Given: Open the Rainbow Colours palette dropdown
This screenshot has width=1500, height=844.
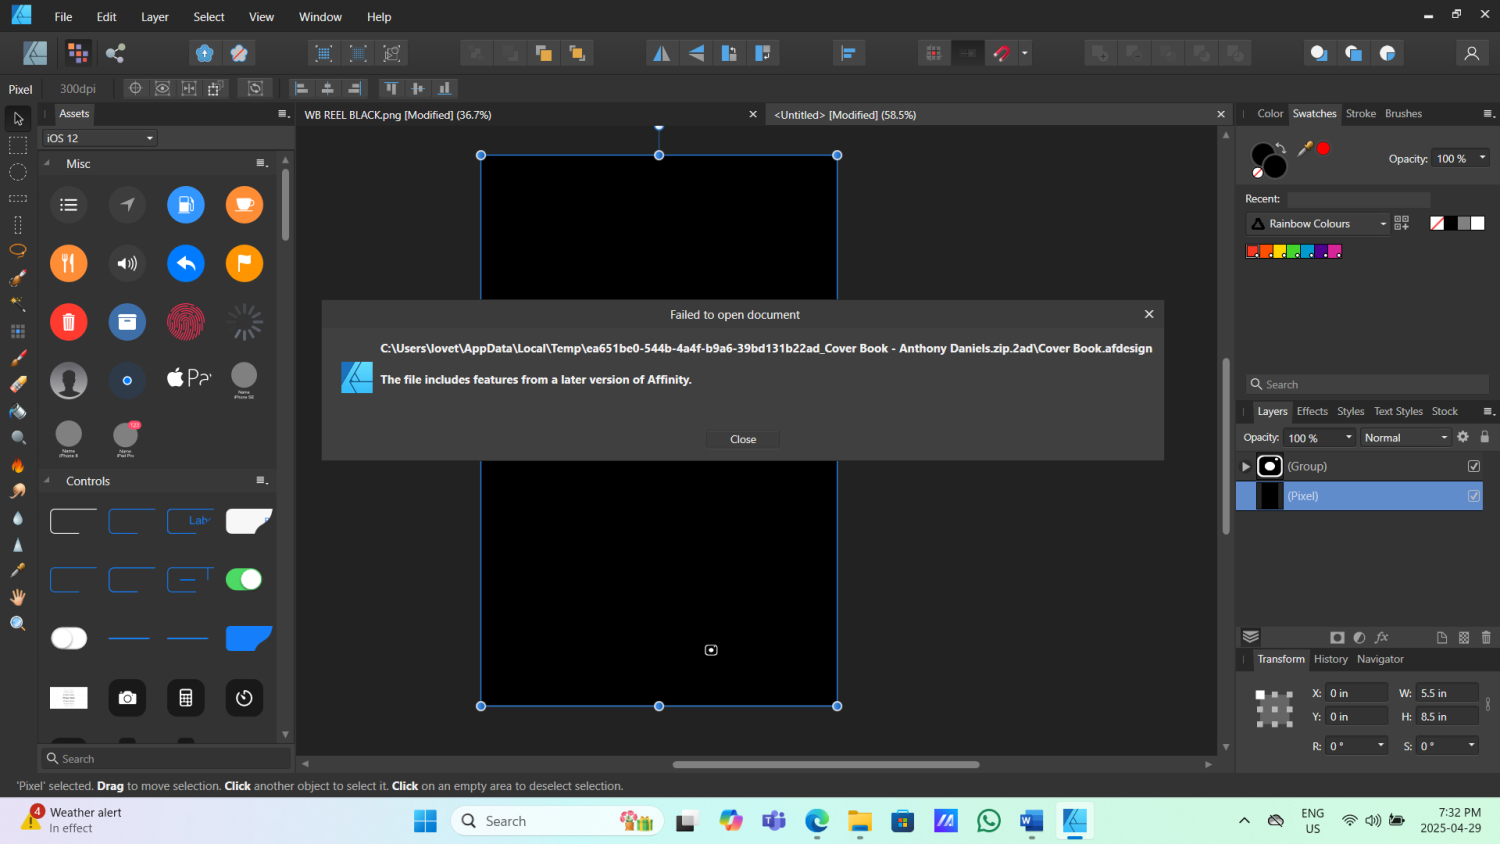Looking at the screenshot, I should [1319, 224].
